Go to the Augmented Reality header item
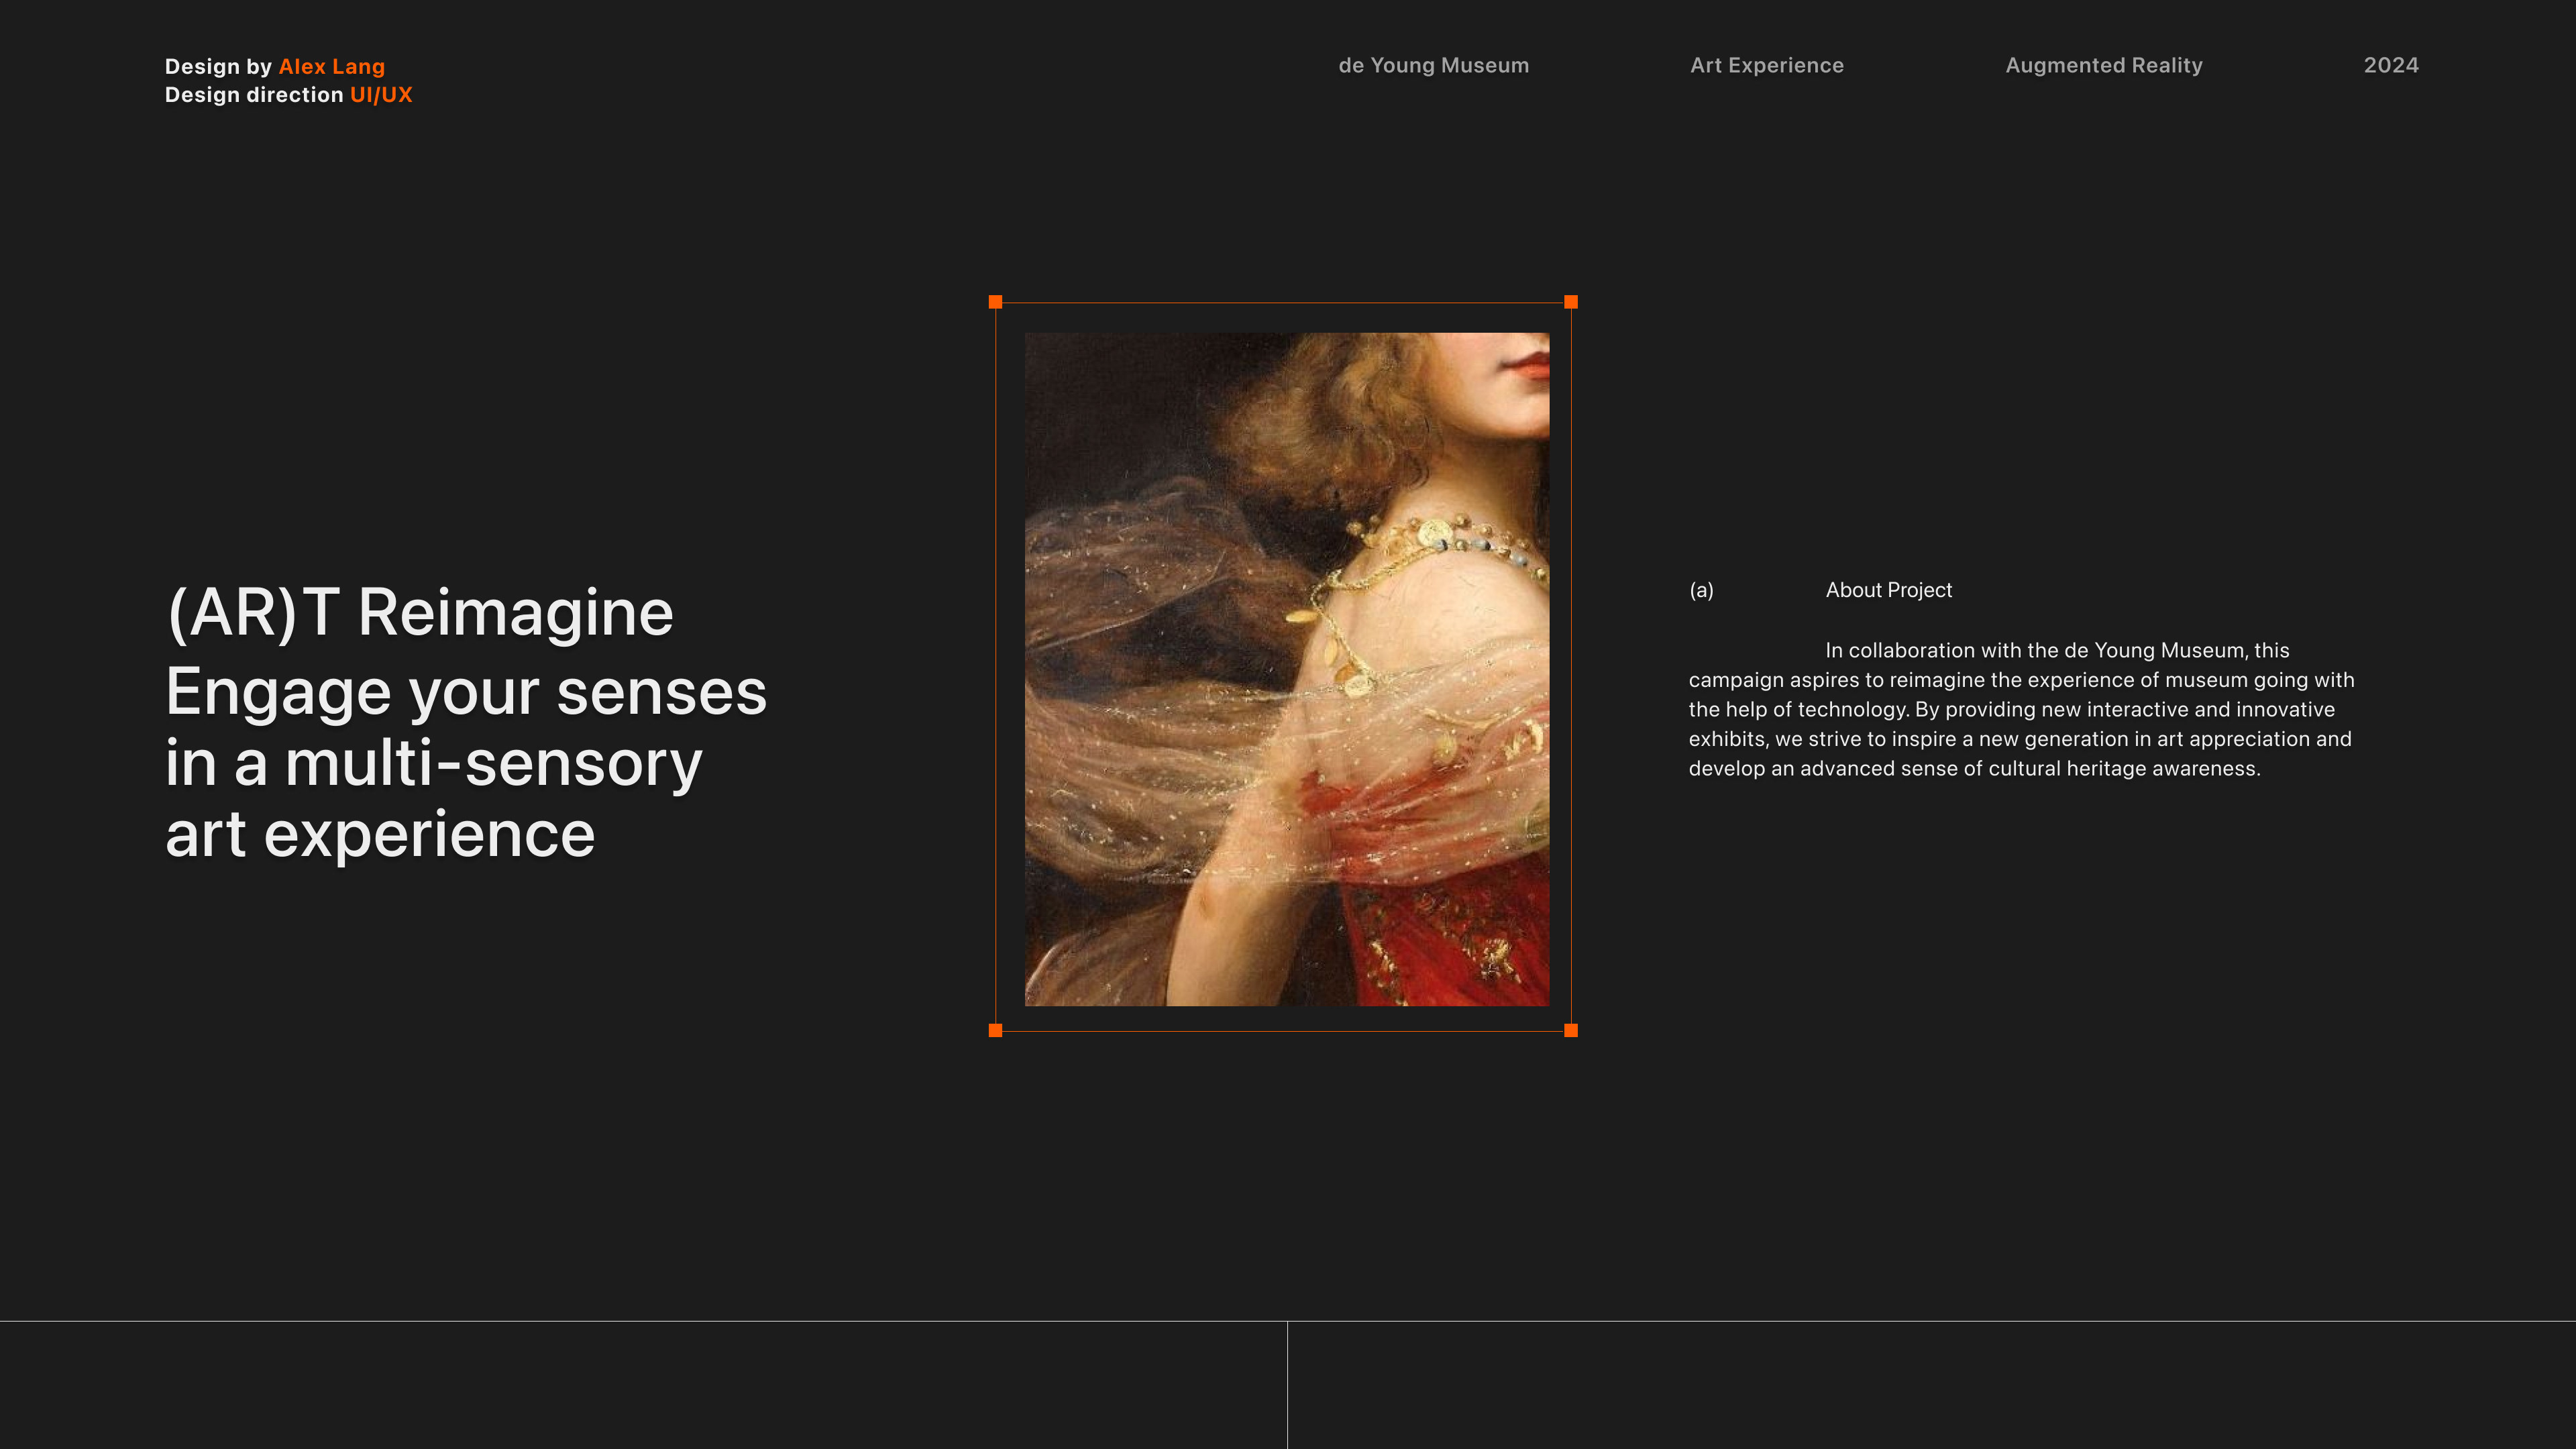2576x1449 pixels. (x=2103, y=65)
